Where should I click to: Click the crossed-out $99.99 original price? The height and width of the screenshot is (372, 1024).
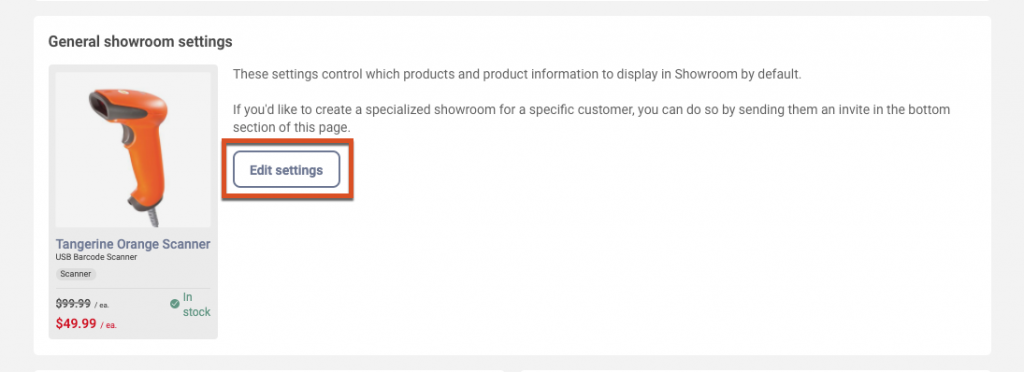[72, 303]
